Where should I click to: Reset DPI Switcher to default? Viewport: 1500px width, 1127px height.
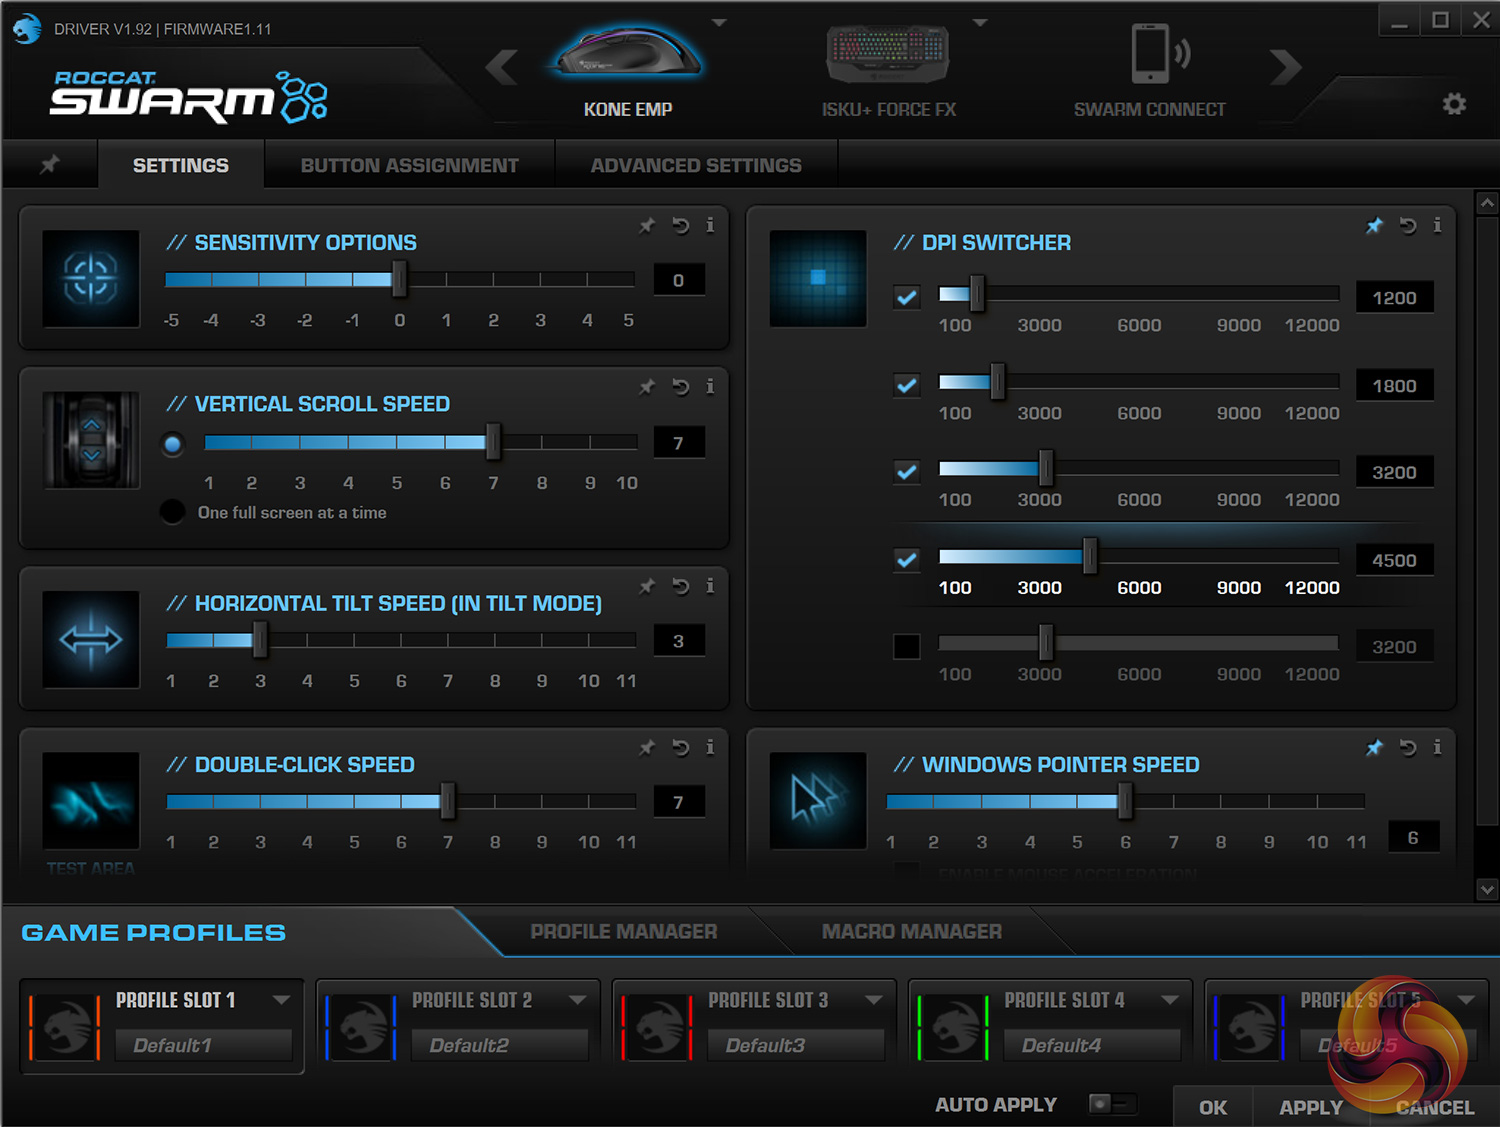[x=1408, y=226]
